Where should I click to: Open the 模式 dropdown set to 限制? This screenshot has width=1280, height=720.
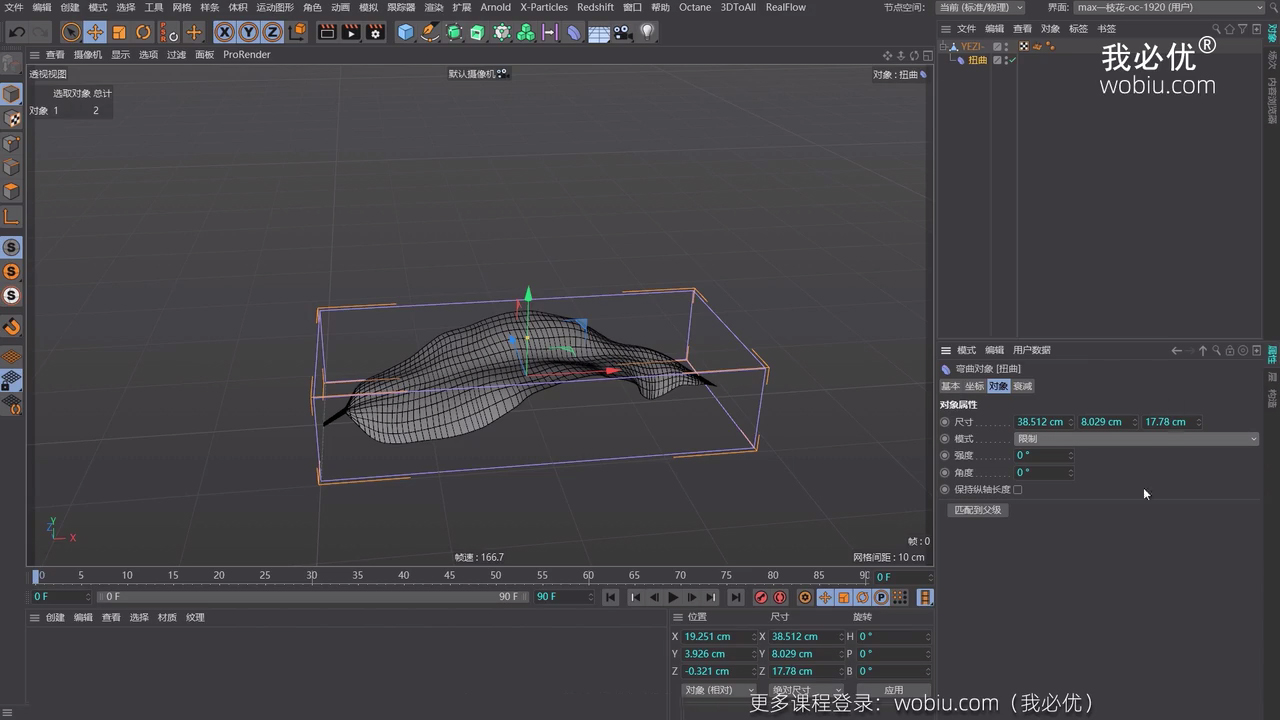(x=1137, y=439)
